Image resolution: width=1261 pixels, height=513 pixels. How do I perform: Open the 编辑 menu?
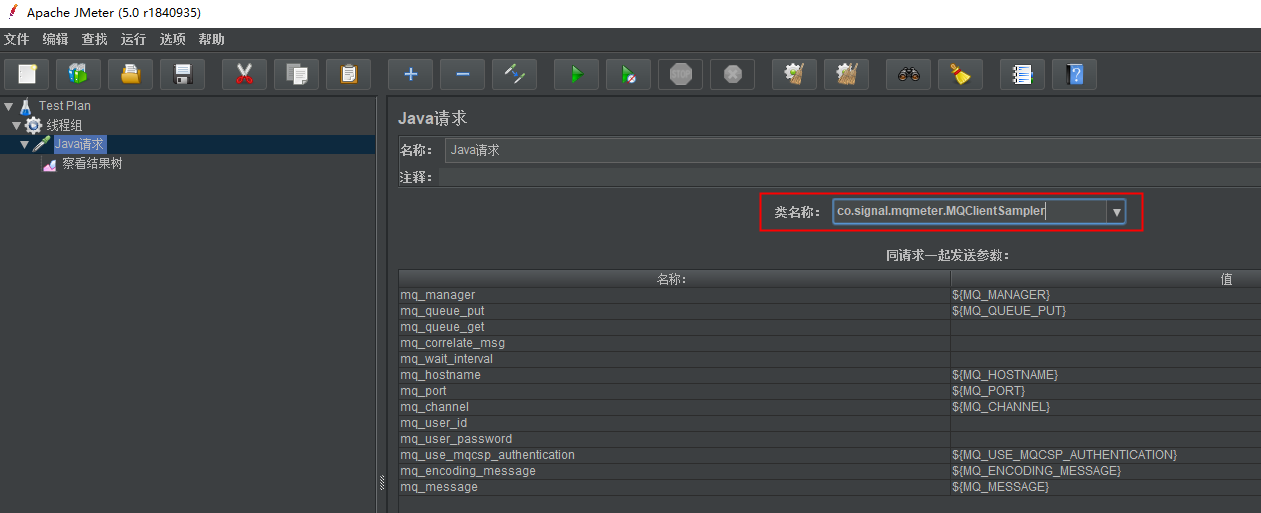(56, 39)
